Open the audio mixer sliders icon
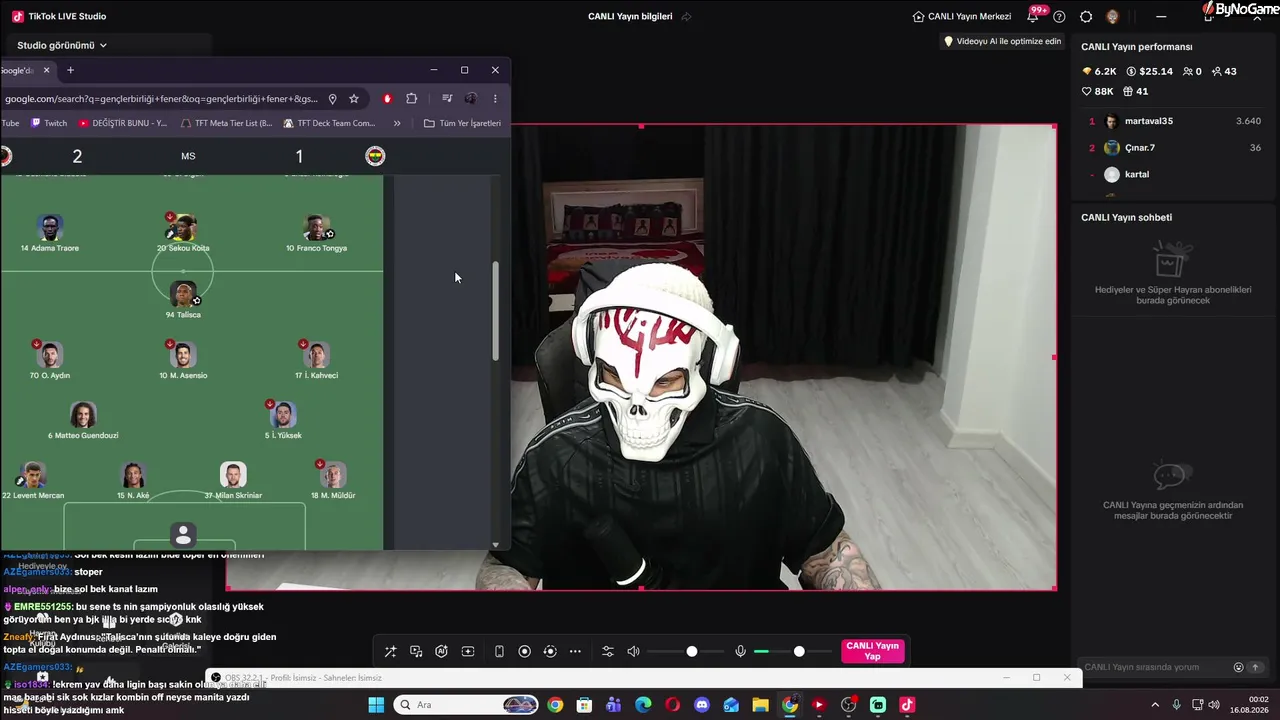Image resolution: width=1280 pixels, height=720 pixels. [x=607, y=652]
